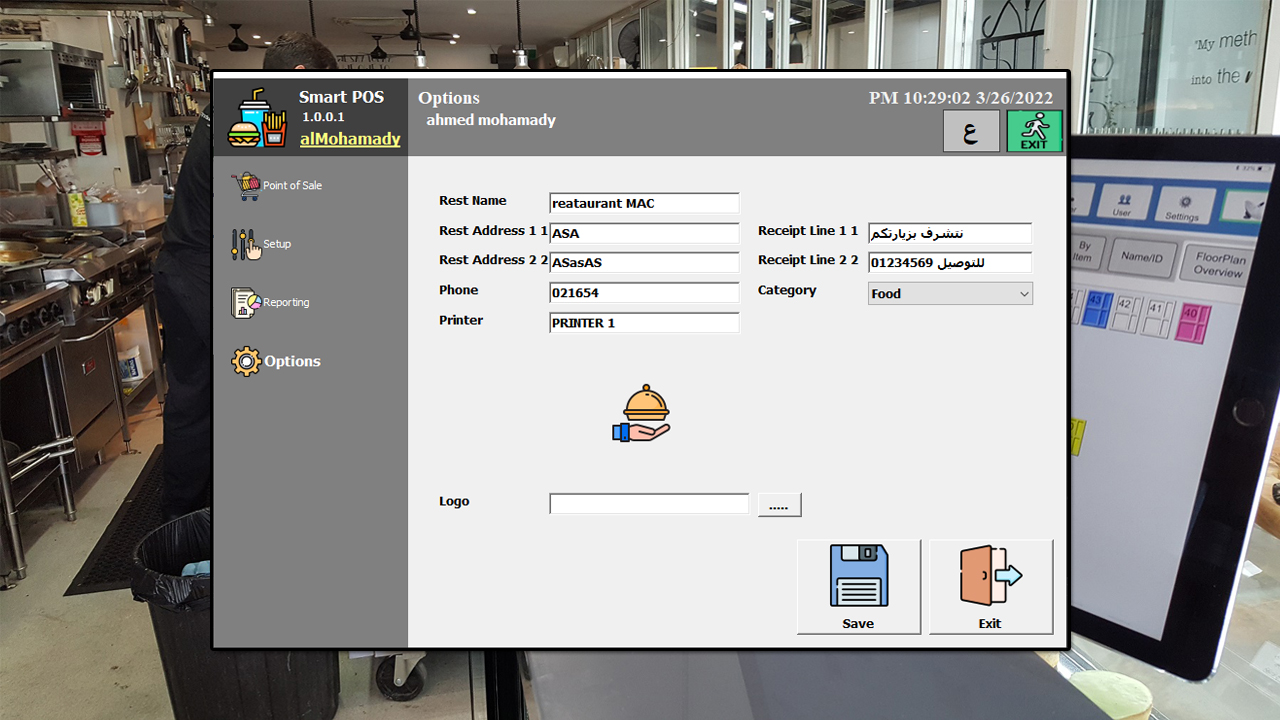Click the Exit door icon
The image size is (1280, 720).
[x=989, y=575]
